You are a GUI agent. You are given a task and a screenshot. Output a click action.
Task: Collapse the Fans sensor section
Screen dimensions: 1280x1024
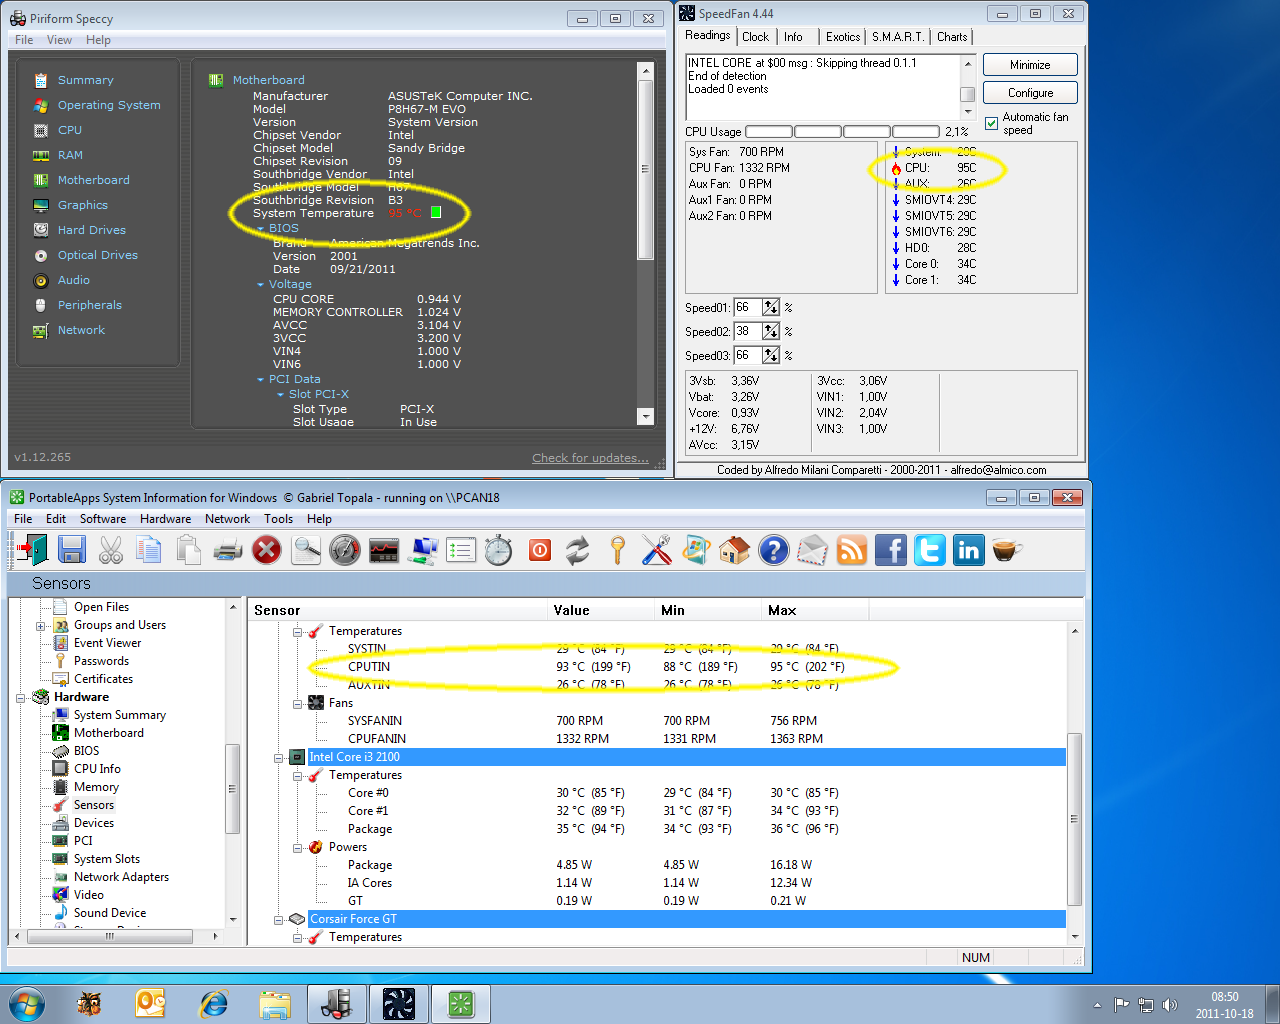click(298, 704)
